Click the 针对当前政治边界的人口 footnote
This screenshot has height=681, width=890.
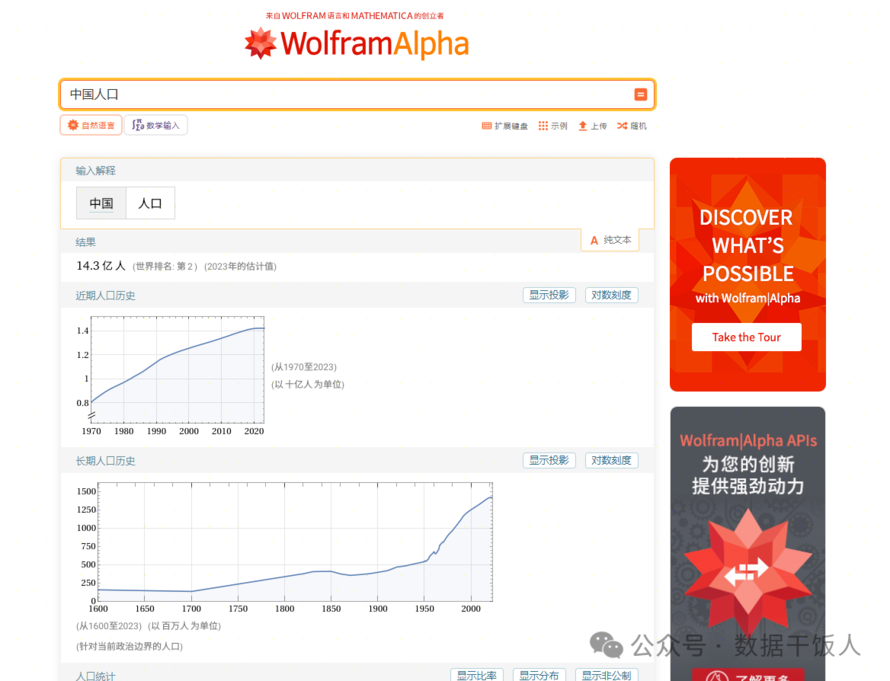129,646
